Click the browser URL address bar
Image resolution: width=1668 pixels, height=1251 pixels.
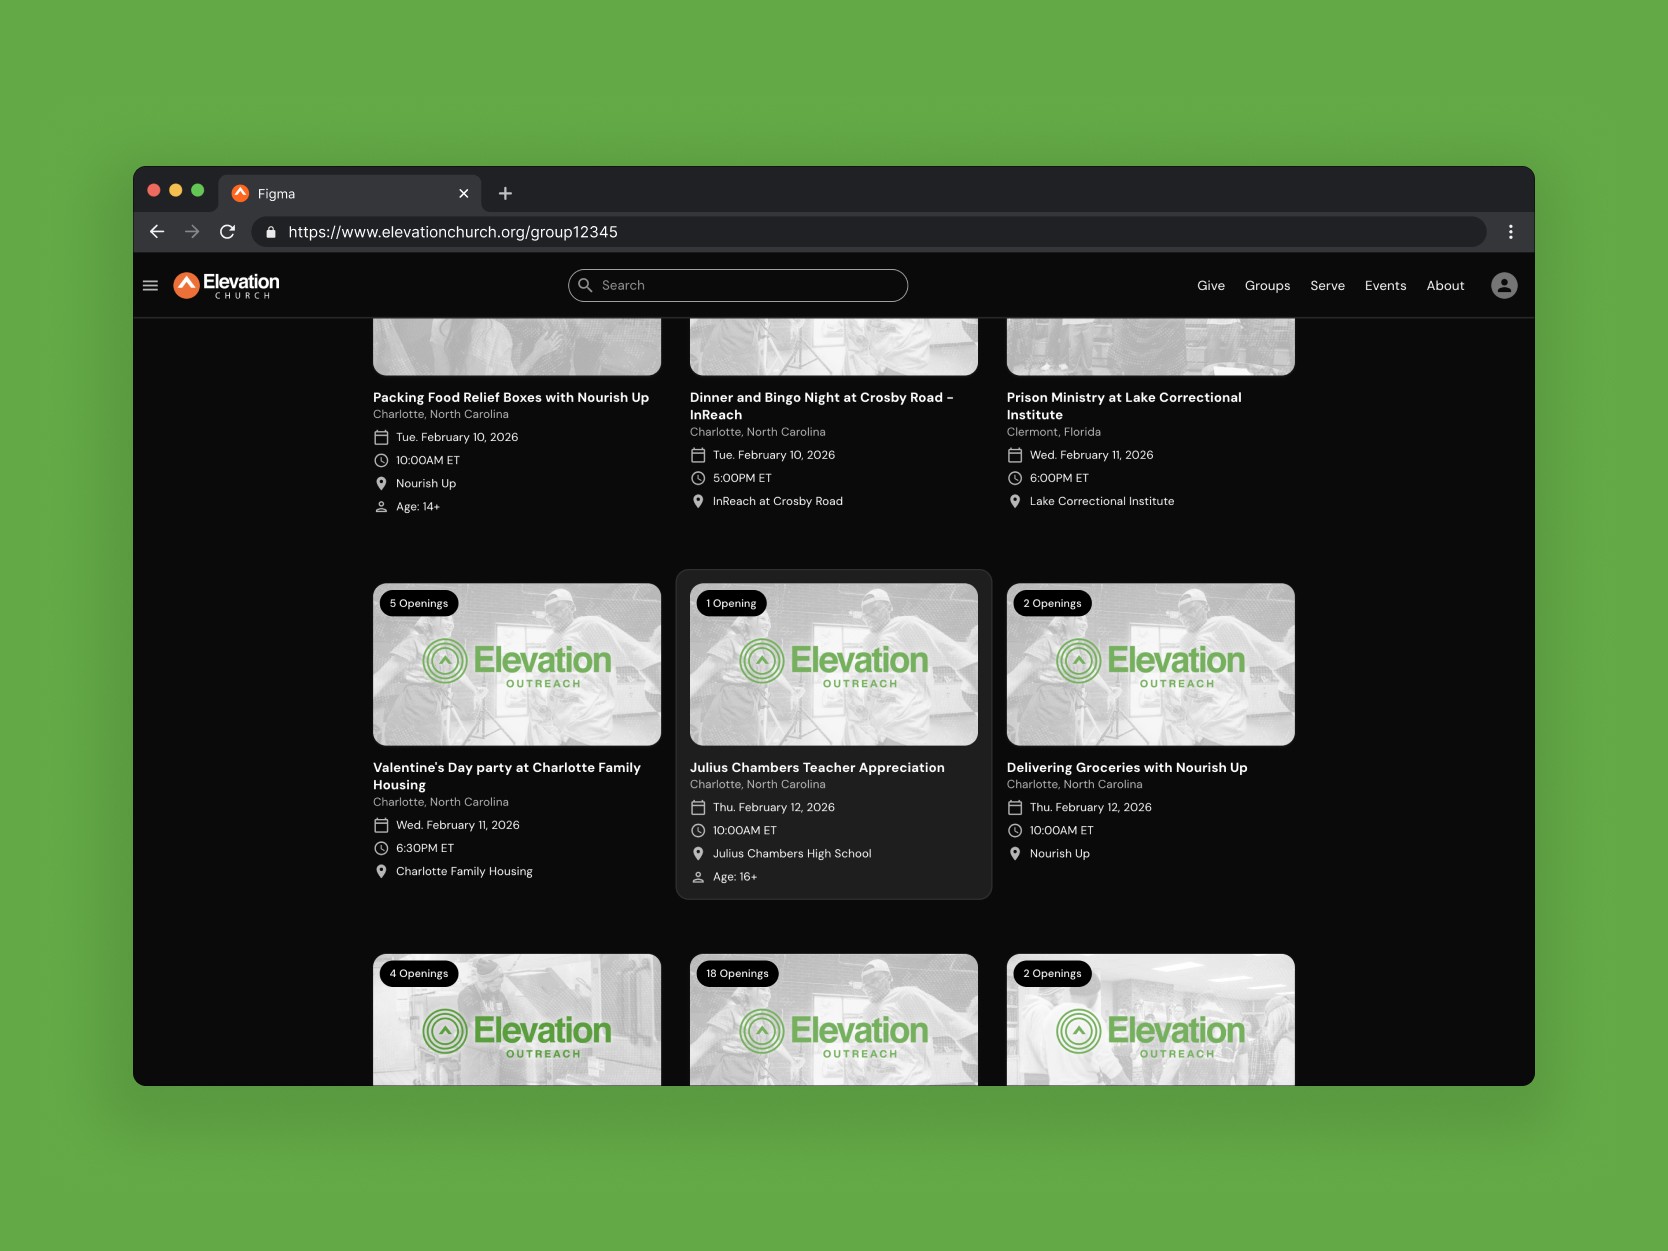(868, 232)
